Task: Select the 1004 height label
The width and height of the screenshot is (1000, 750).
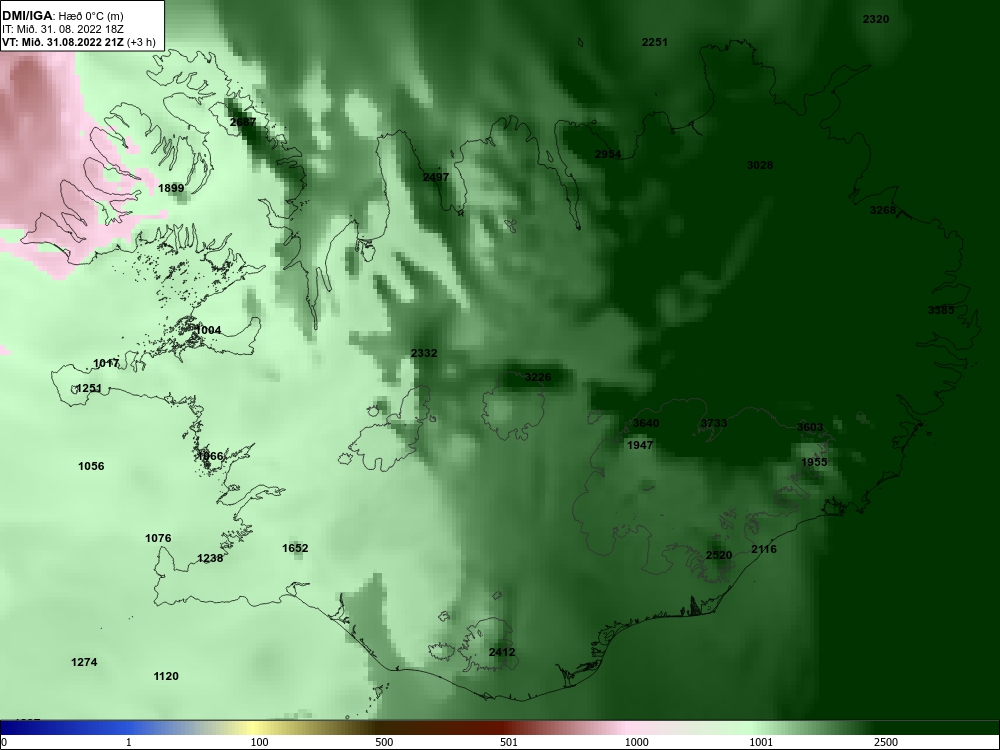Action: (208, 330)
